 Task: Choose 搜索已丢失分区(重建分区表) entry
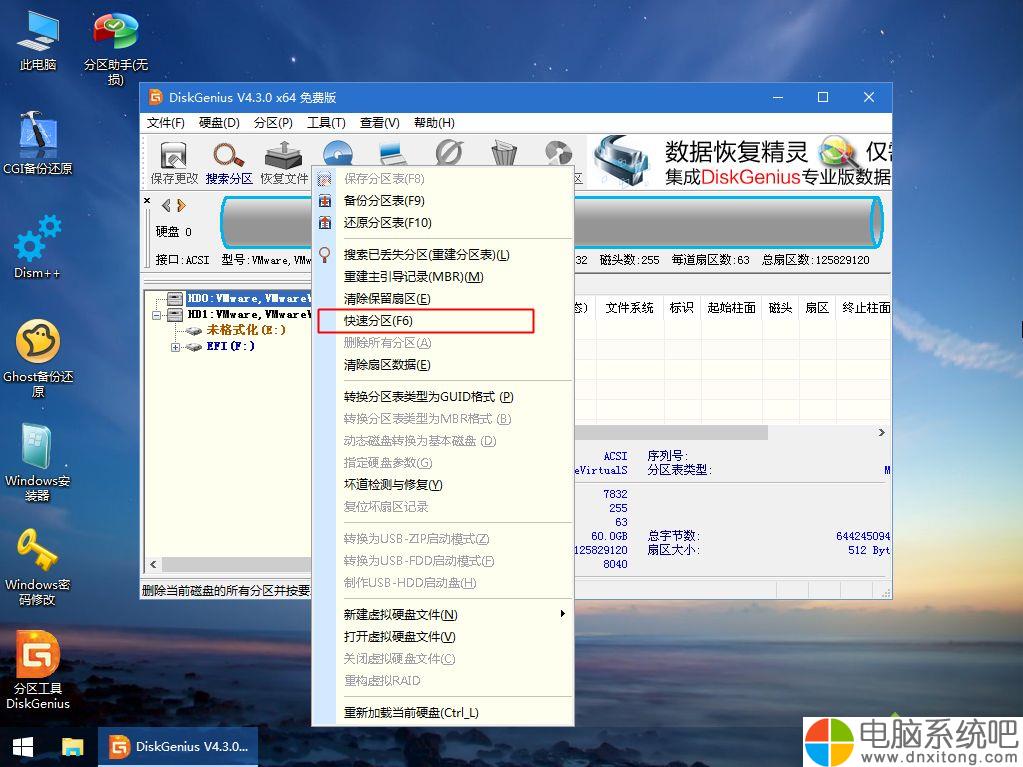(x=443, y=255)
